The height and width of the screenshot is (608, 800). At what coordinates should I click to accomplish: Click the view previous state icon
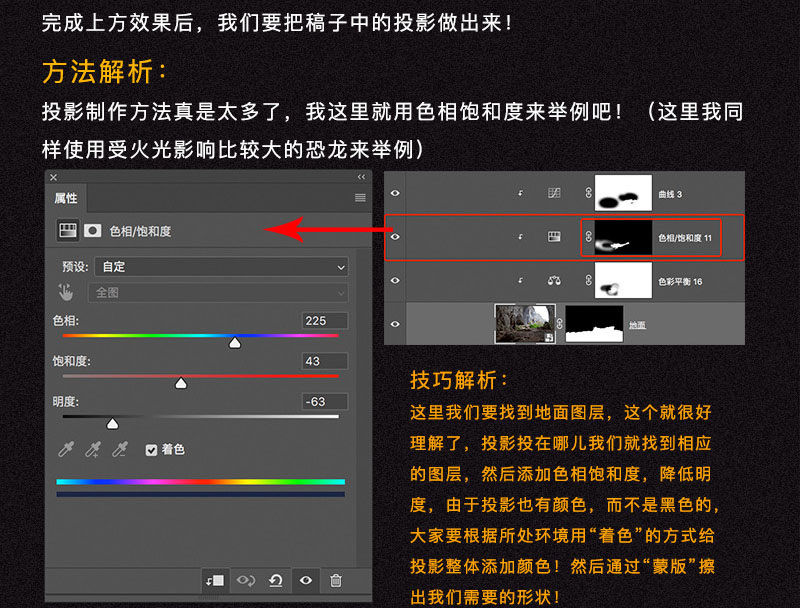[x=244, y=580]
